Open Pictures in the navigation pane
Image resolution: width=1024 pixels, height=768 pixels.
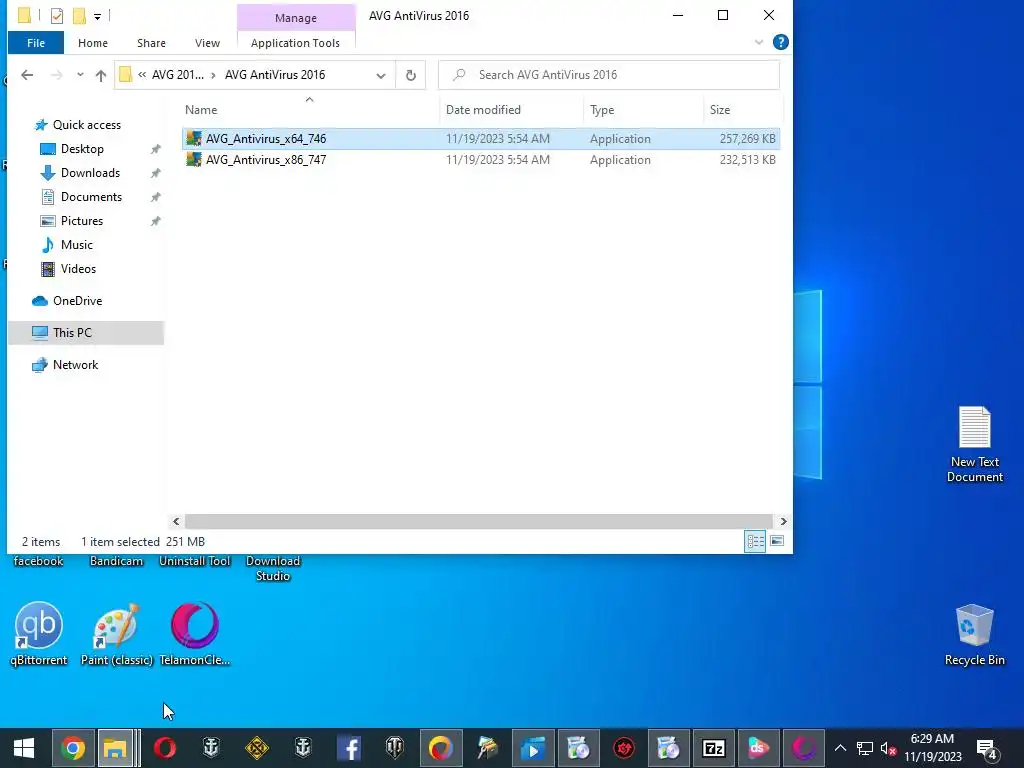click(82, 221)
